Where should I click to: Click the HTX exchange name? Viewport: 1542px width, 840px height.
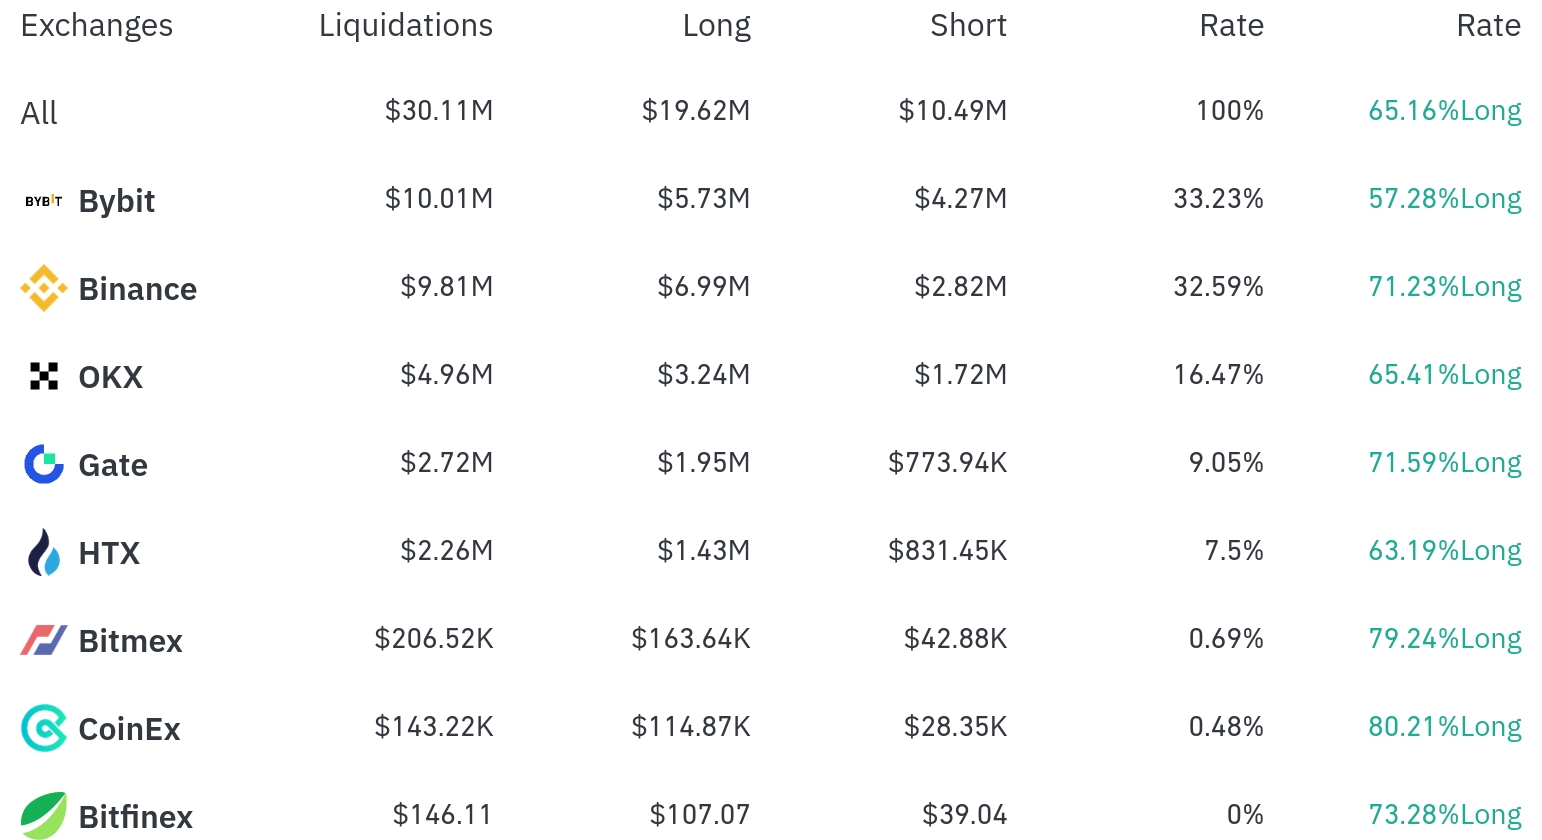[x=109, y=553]
